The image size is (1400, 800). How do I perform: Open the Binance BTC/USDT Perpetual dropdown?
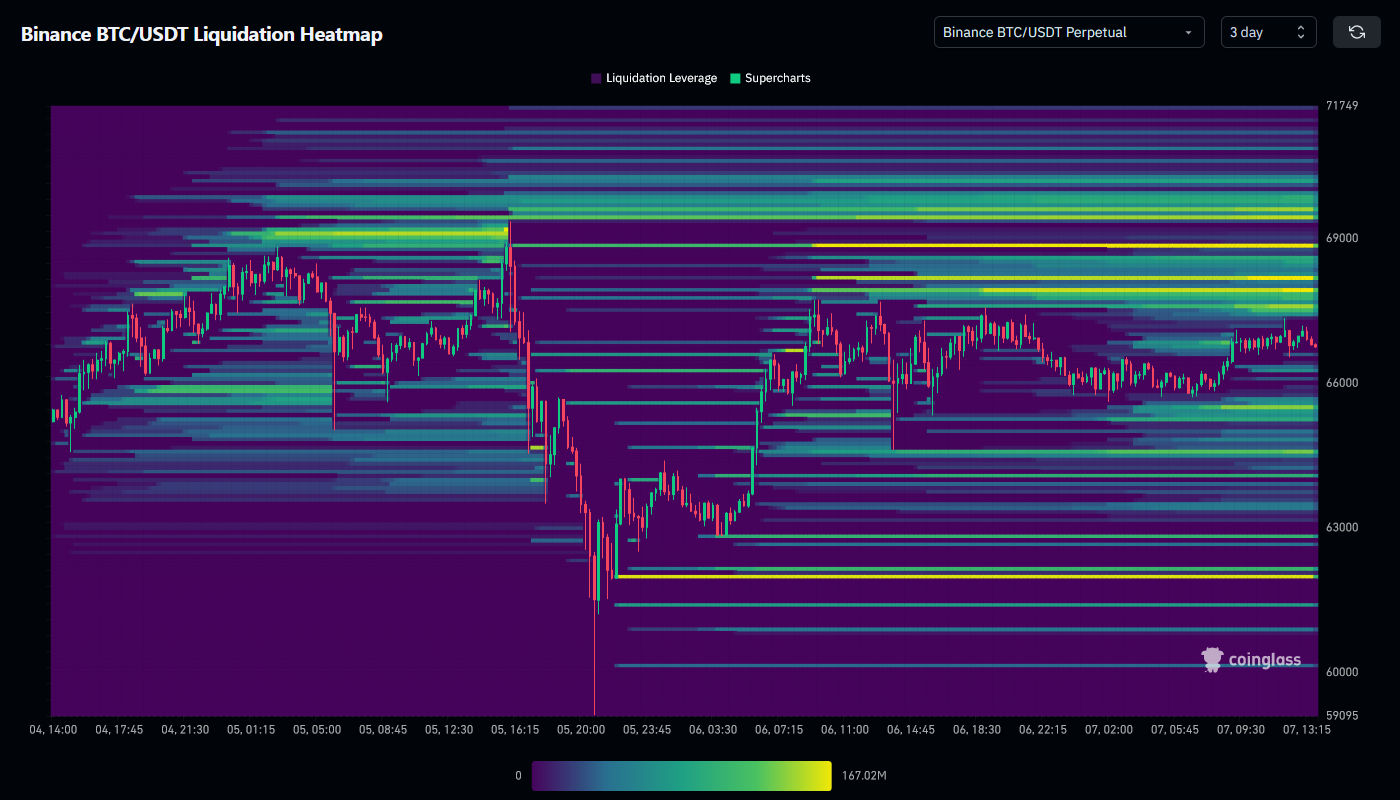[1069, 32]
